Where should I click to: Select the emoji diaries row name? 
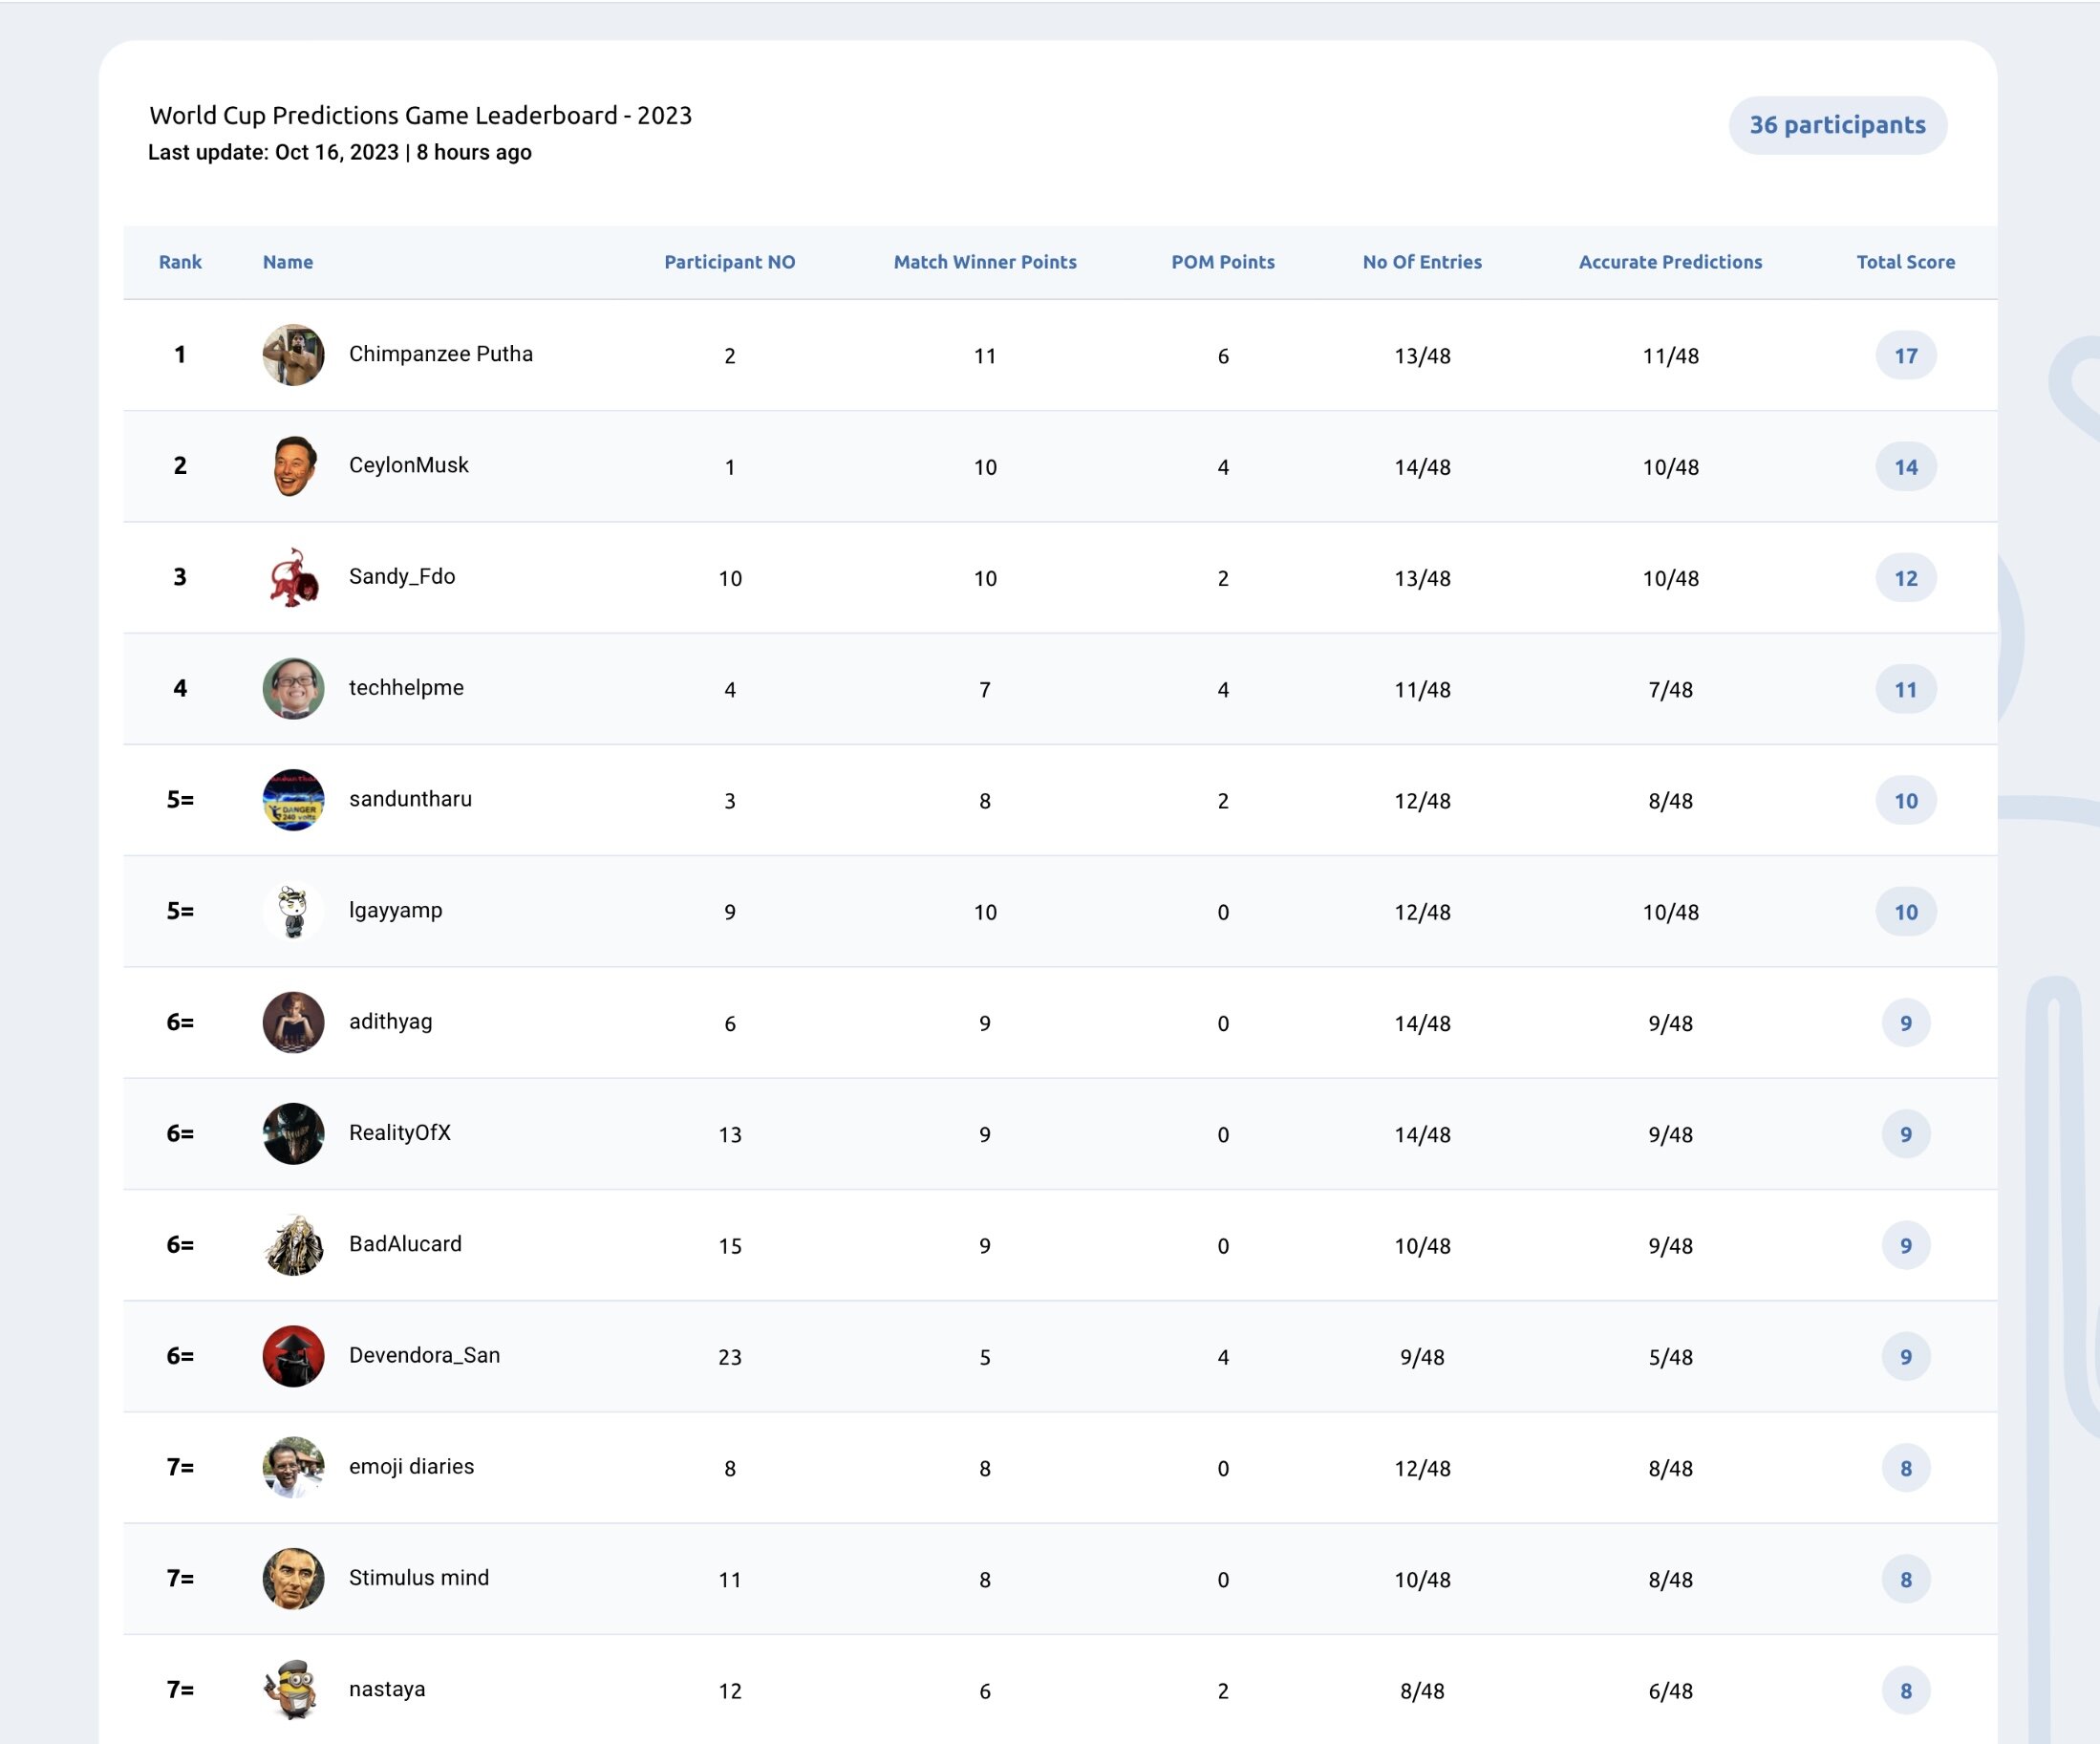[x=411, y=1467]
